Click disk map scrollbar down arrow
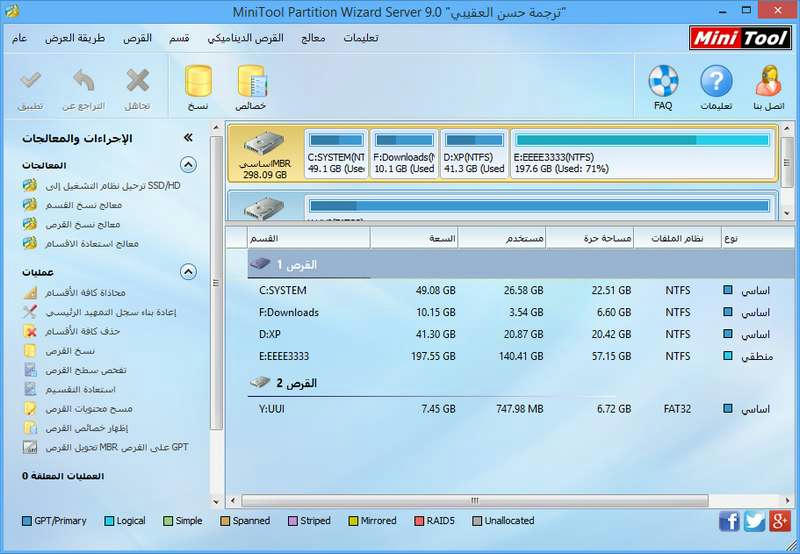 point(787,213)
